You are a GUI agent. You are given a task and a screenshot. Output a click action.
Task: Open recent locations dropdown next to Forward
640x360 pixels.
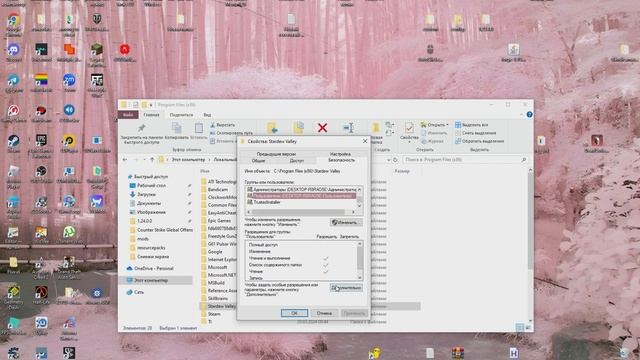pos(143,160)
